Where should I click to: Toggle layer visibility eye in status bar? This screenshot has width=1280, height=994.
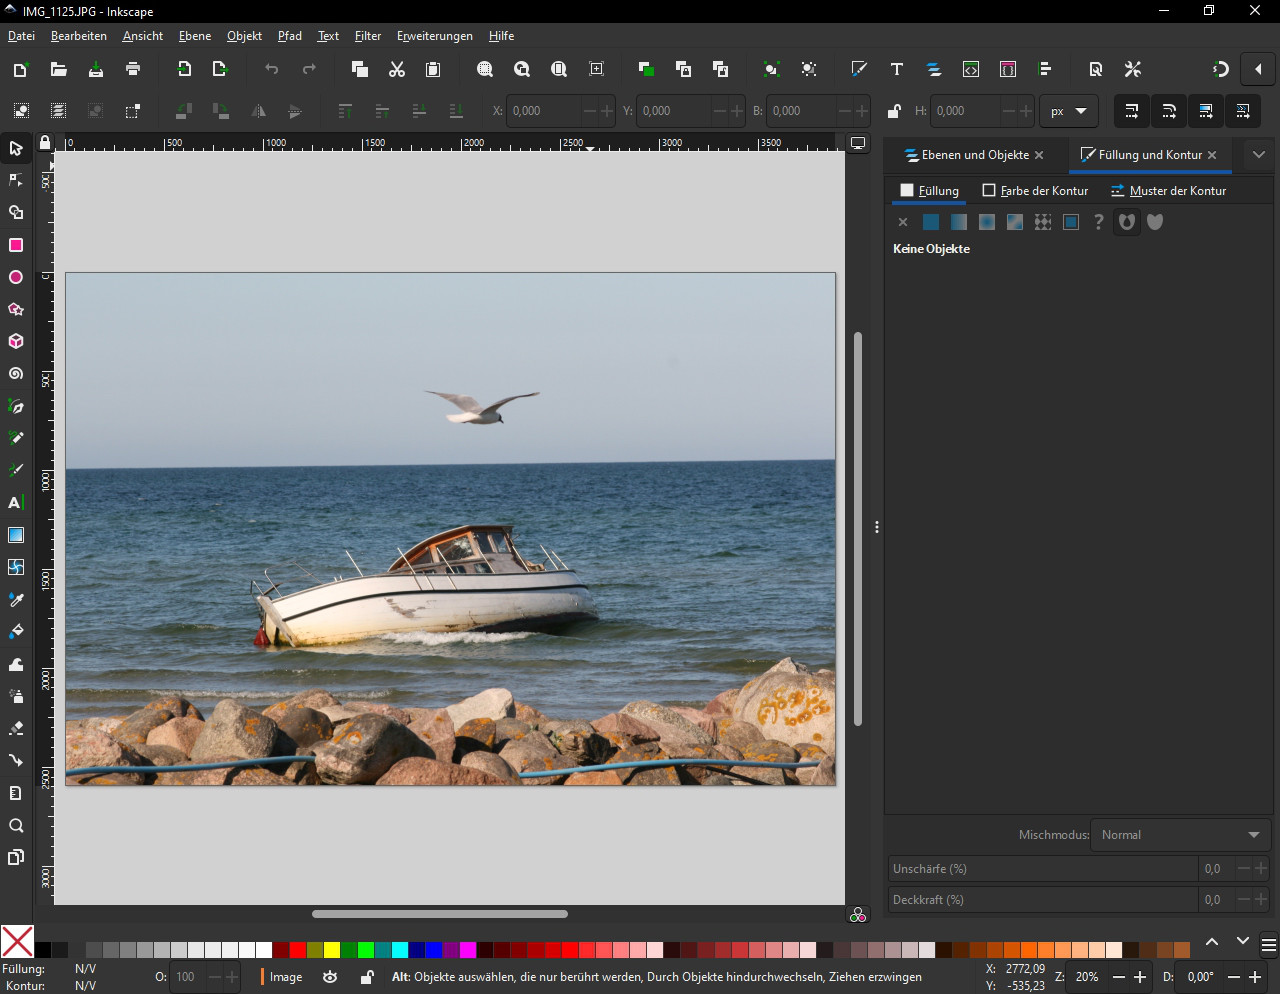point(330,977)
